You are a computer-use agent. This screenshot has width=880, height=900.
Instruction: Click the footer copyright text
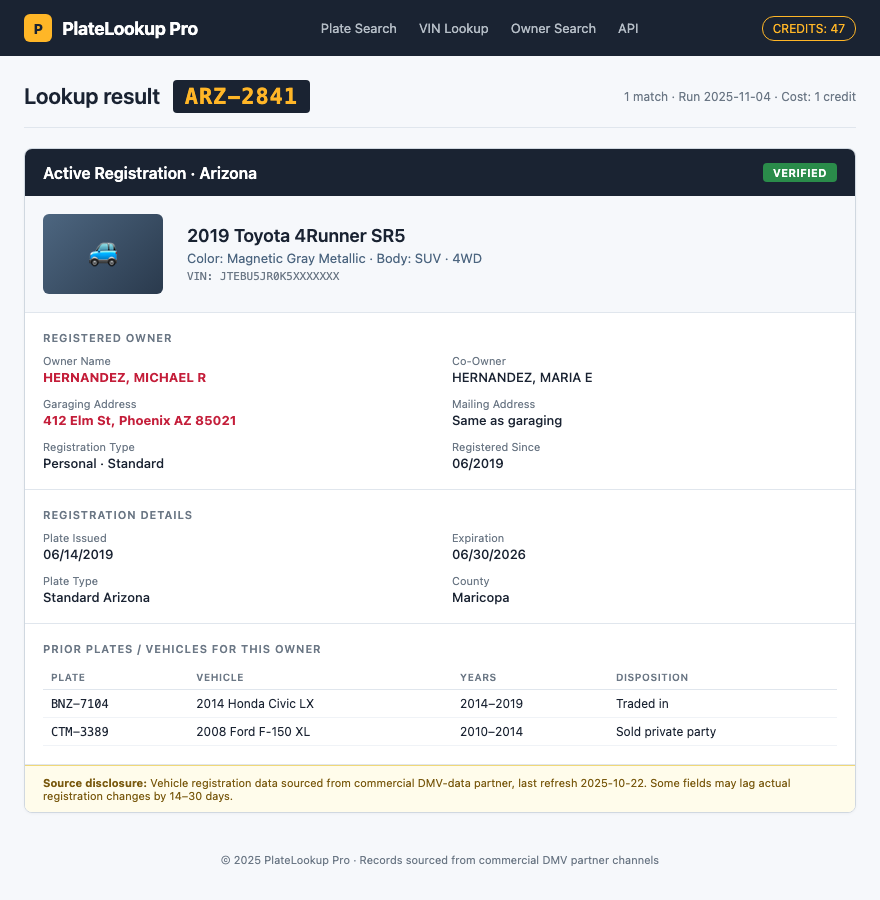coord(440,859)
